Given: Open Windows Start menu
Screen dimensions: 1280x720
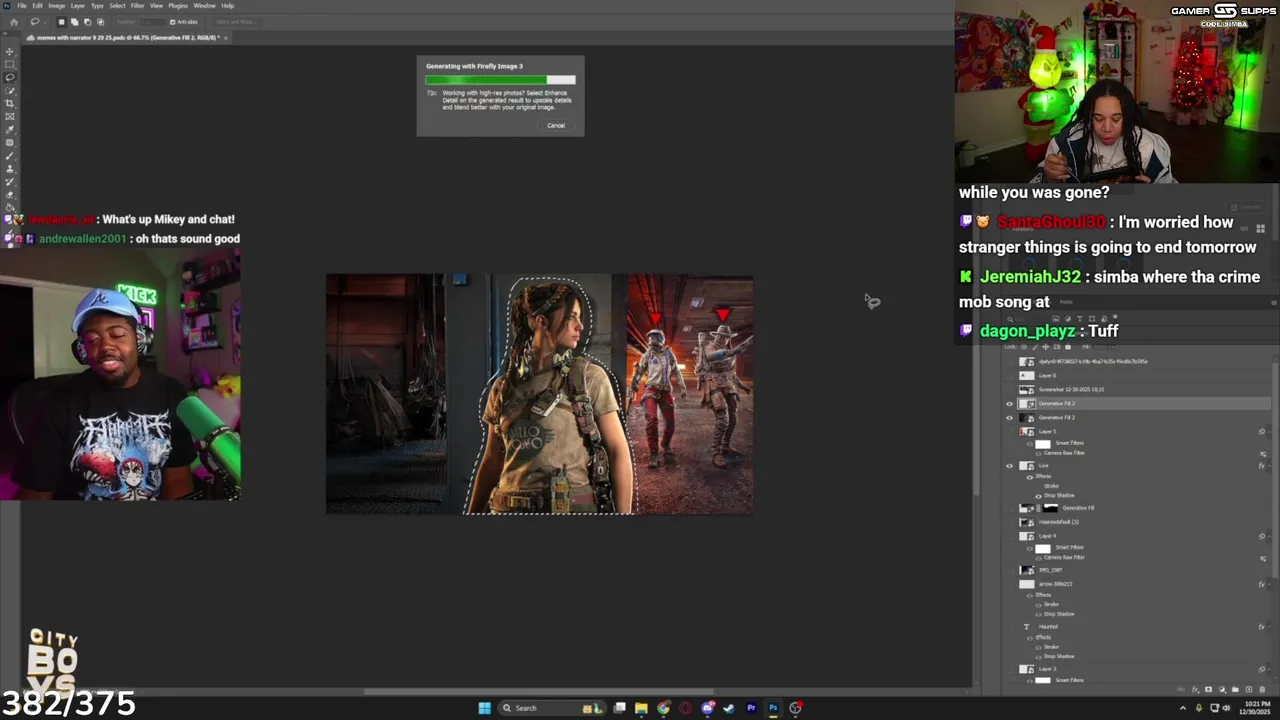Looking at the screenshot, I should (484, 708).
